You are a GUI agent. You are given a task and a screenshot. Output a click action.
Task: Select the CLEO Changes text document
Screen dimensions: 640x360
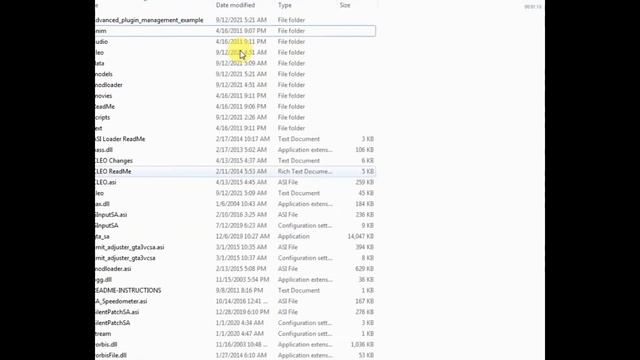click(x=235, y=161)
